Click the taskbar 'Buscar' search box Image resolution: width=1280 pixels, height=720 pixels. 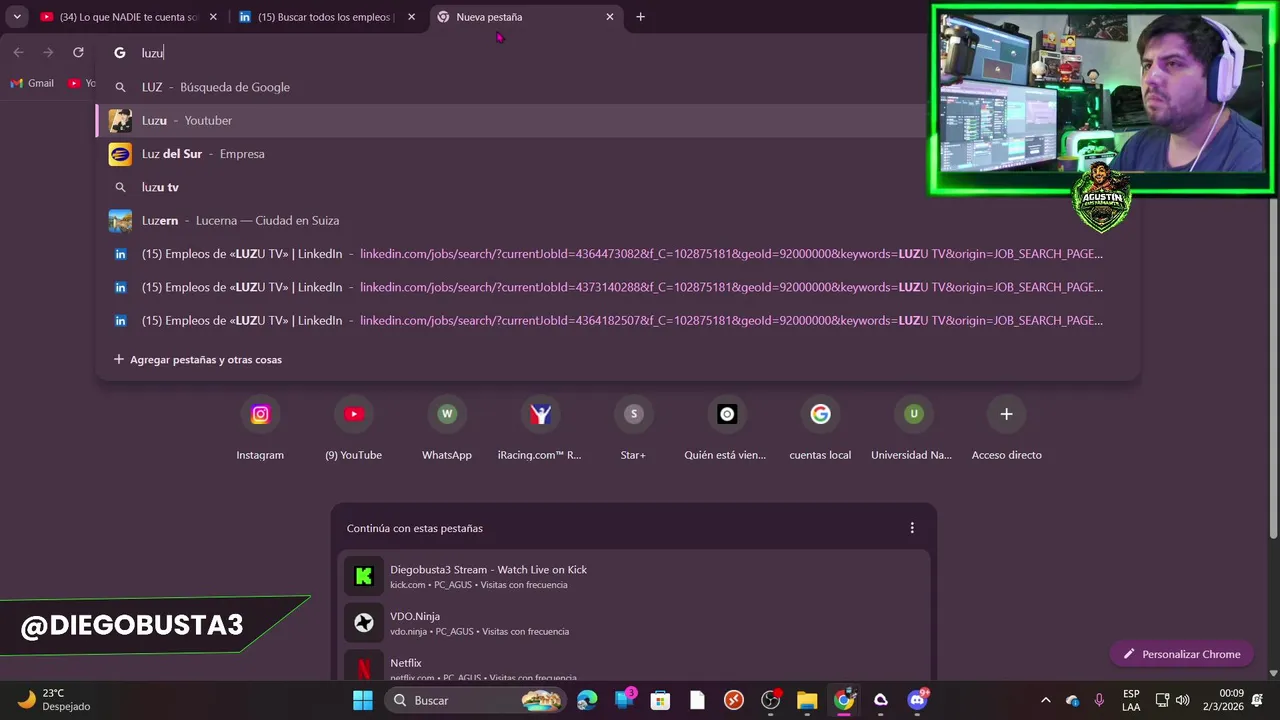point(474,700)
